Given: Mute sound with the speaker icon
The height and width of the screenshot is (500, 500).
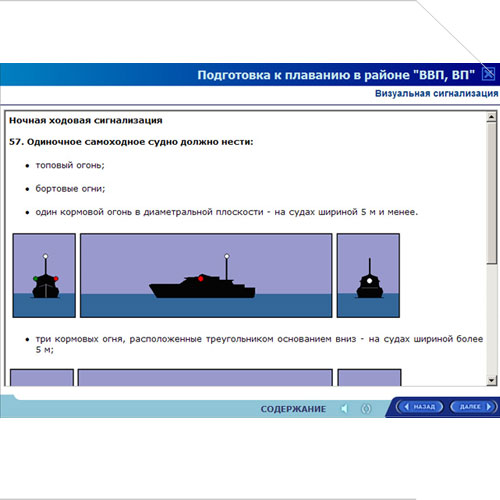Looking at the screenshot, I should pos(344,408).
